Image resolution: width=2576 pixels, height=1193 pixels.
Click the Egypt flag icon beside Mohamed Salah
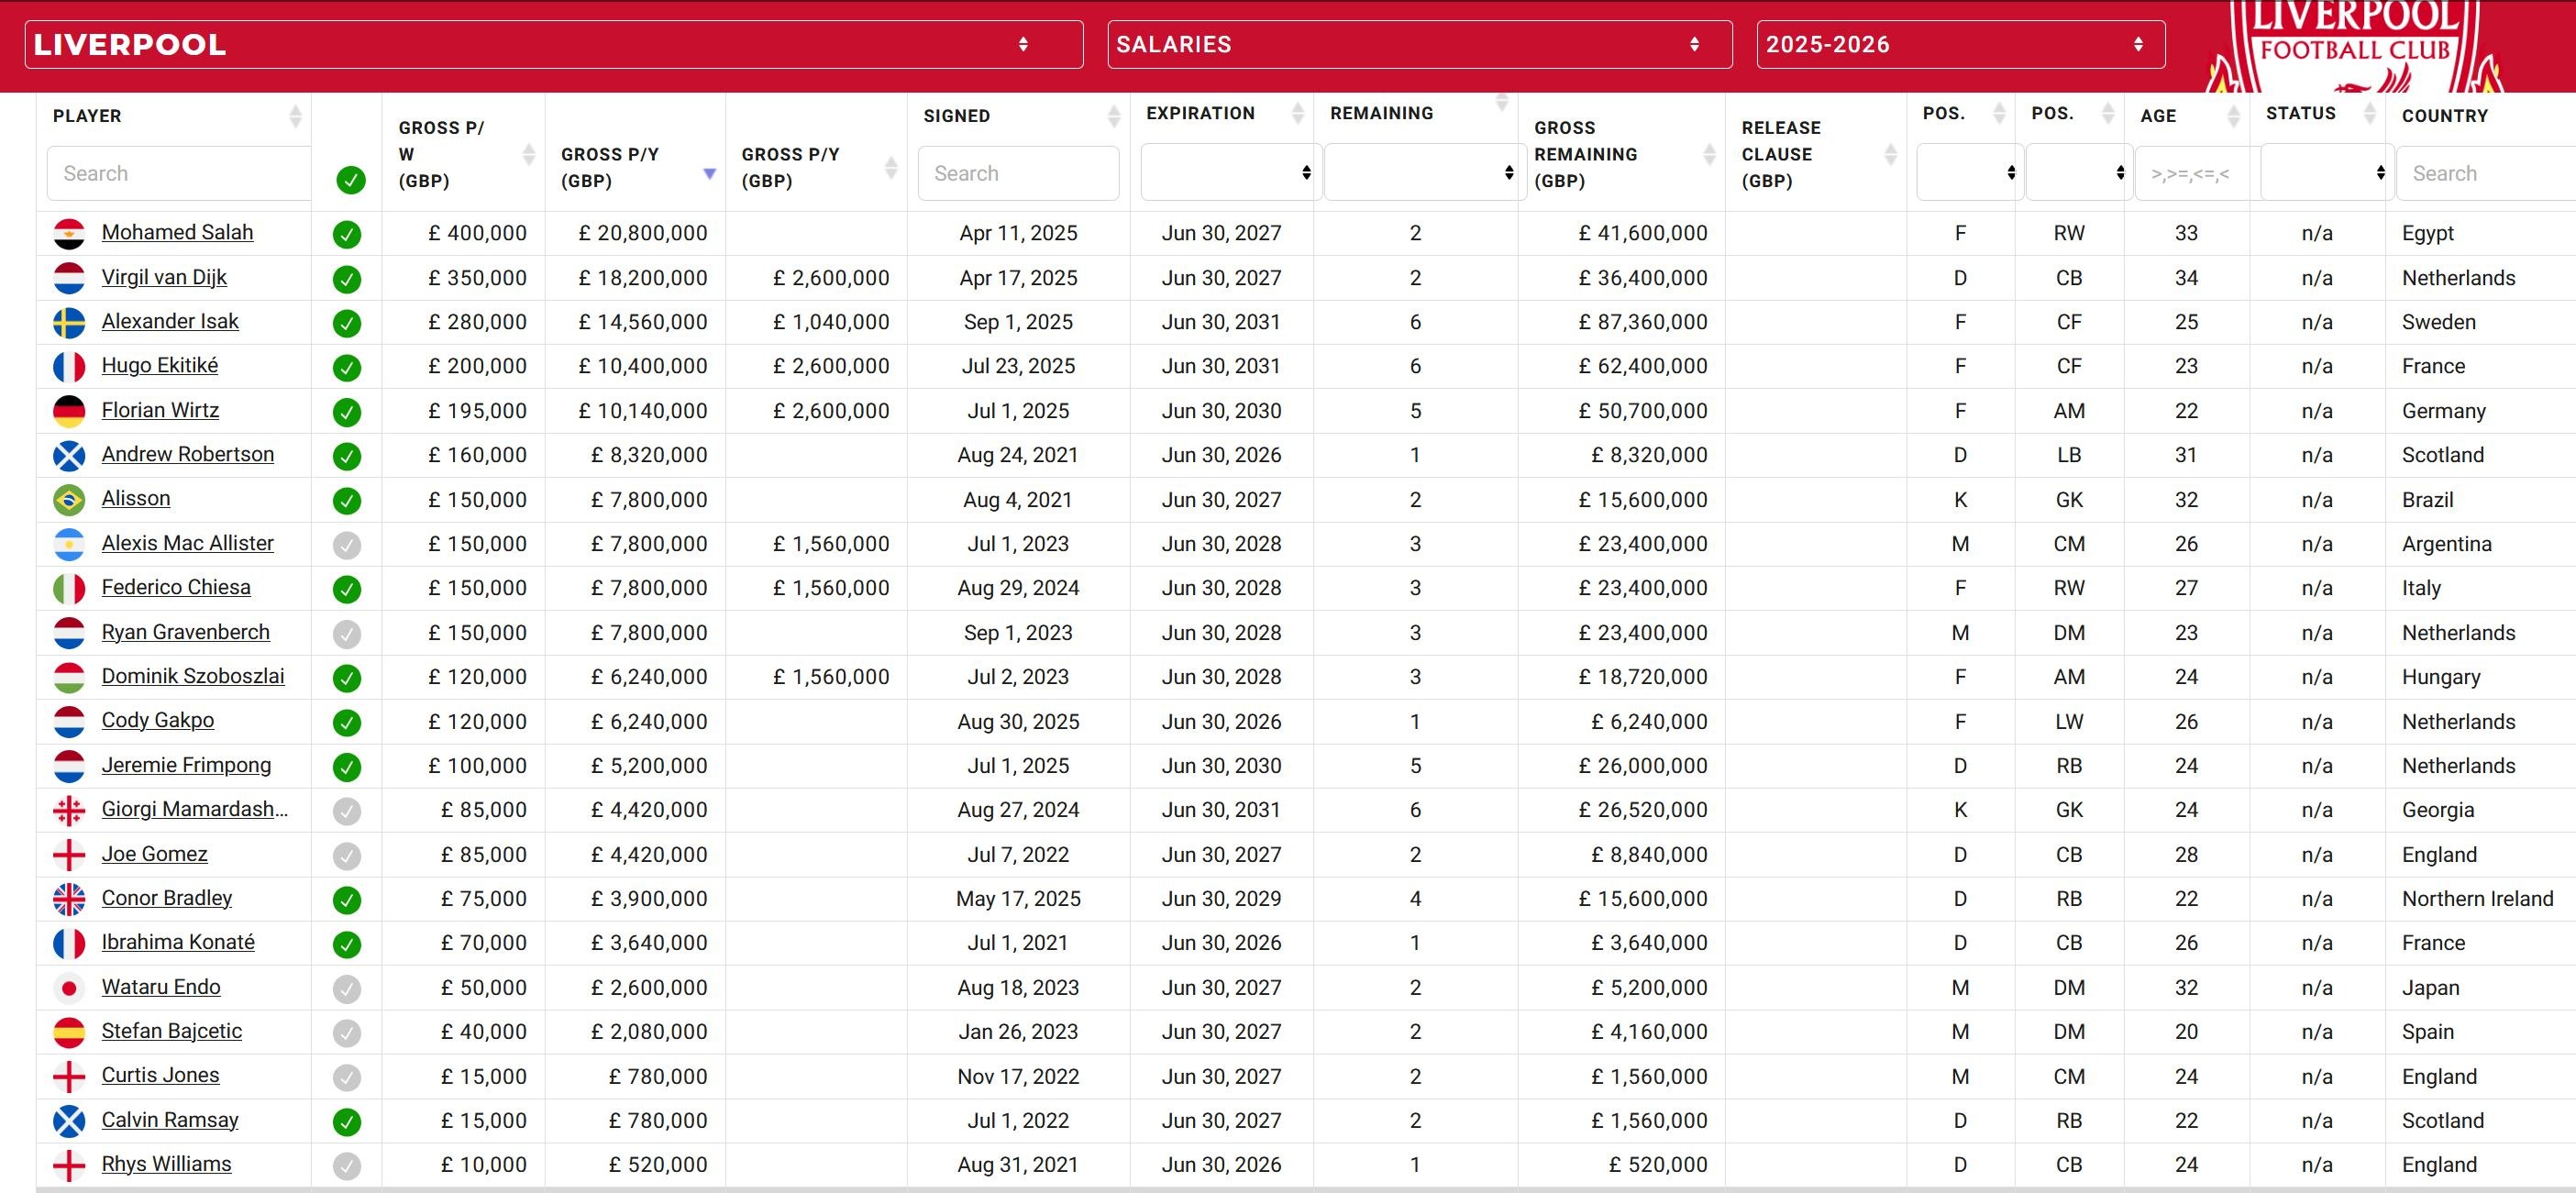(x=69, y=233)
